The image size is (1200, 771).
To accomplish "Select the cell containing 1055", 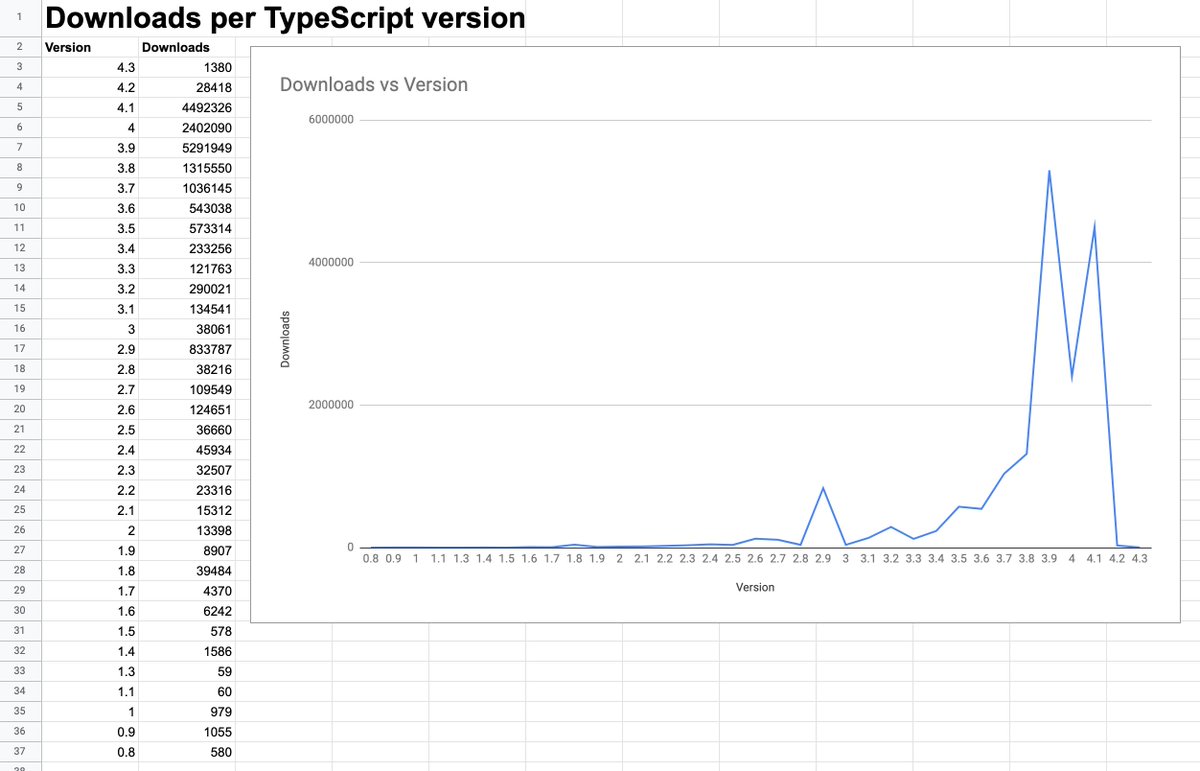I will [187, 731].
